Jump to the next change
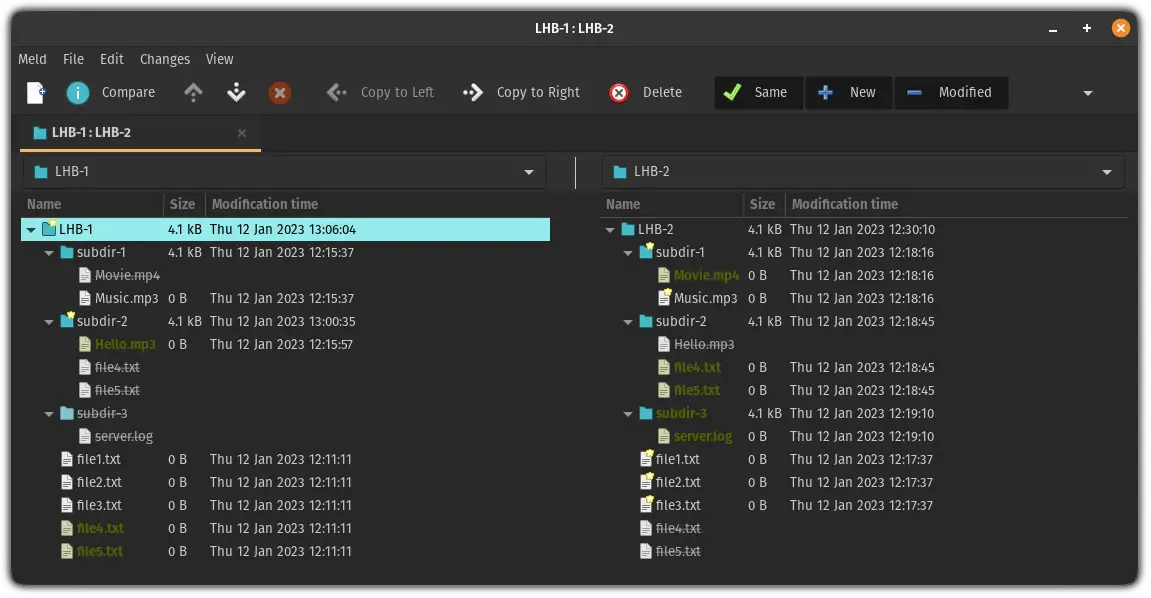 coord(236,92)
